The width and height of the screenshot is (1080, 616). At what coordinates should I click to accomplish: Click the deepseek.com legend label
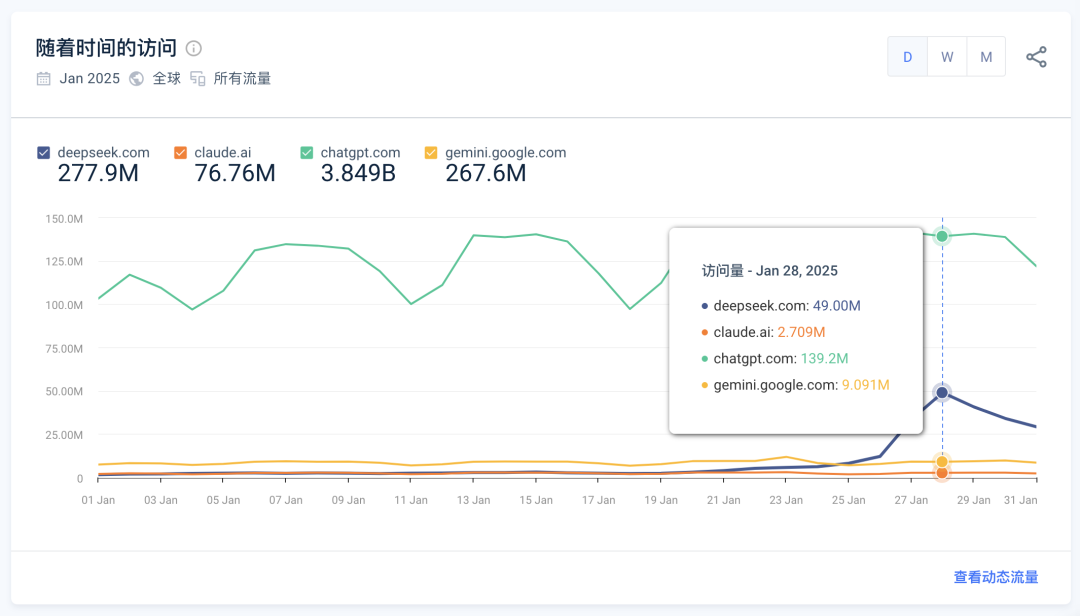pyautogui.click(x=103, y=152)
